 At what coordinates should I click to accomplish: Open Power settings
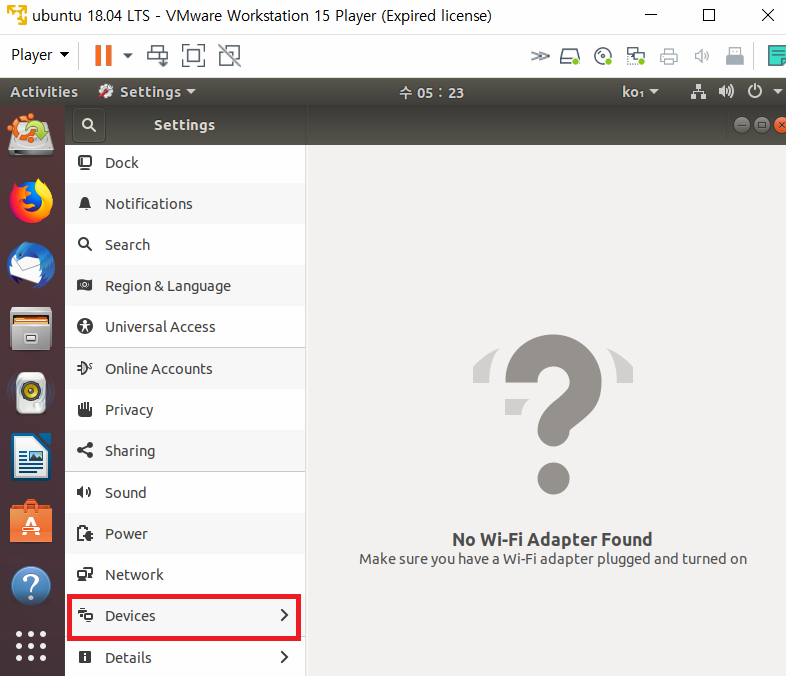click(185, 534)
